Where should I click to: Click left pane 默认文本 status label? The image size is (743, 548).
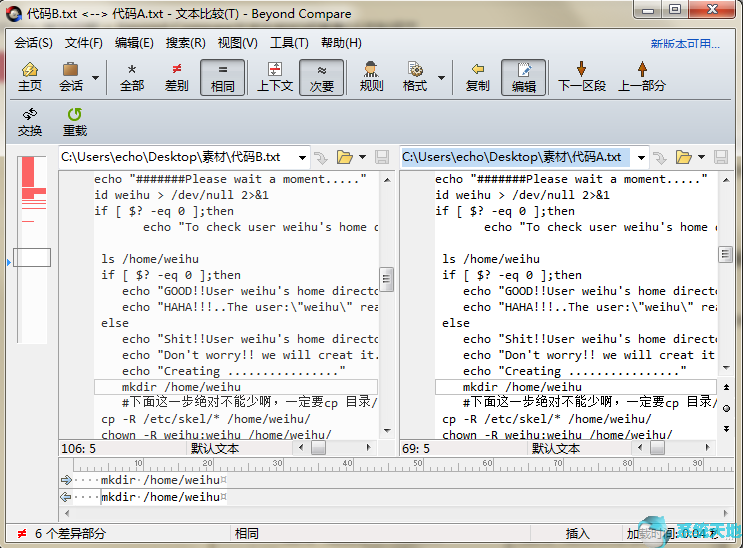click(215, 448)
